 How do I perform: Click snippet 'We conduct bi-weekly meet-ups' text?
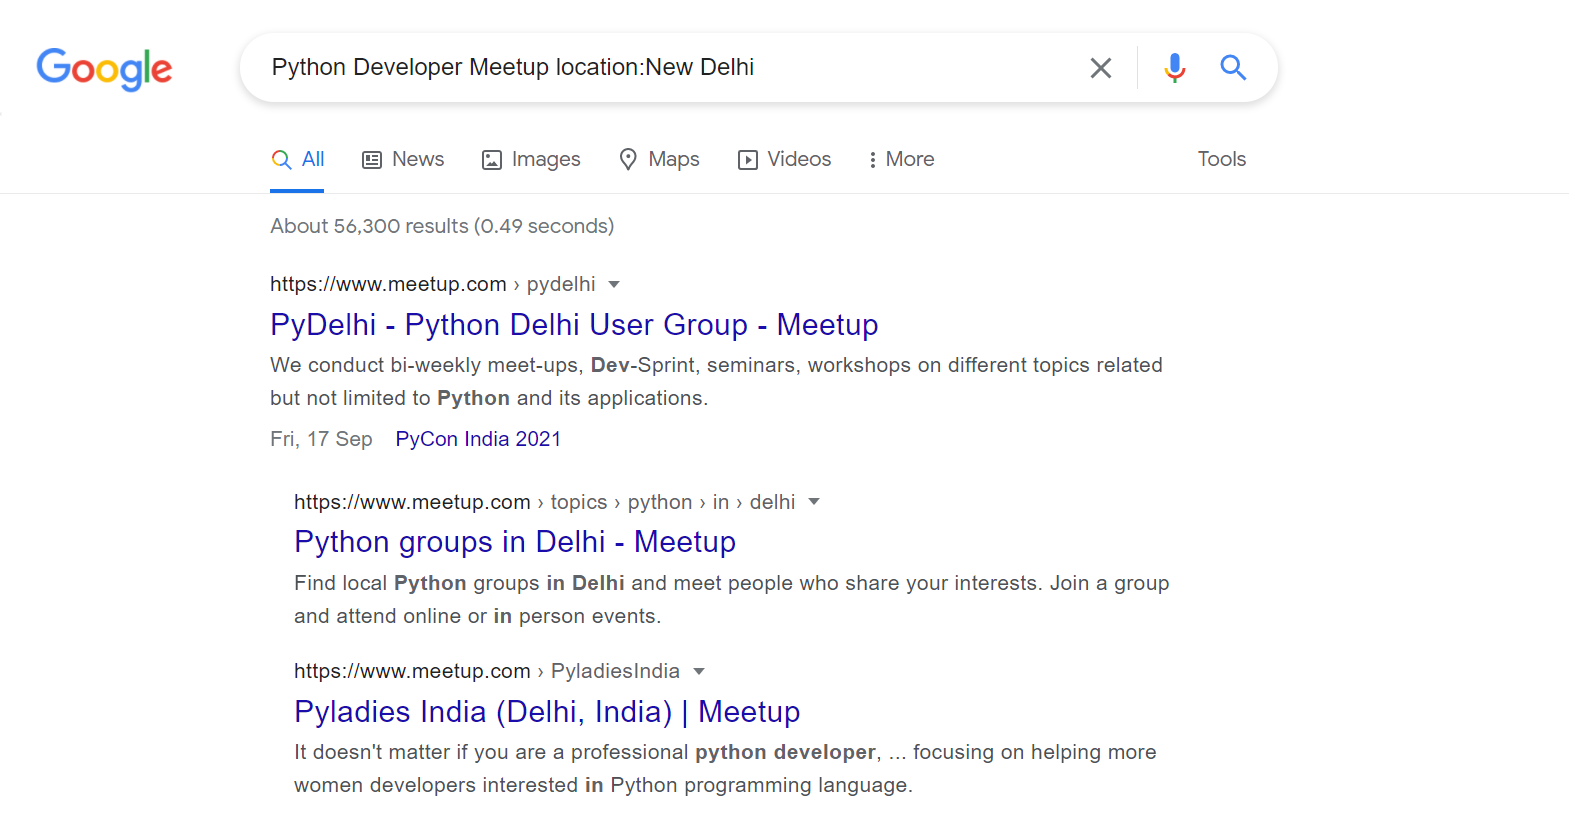click(716, 381)
